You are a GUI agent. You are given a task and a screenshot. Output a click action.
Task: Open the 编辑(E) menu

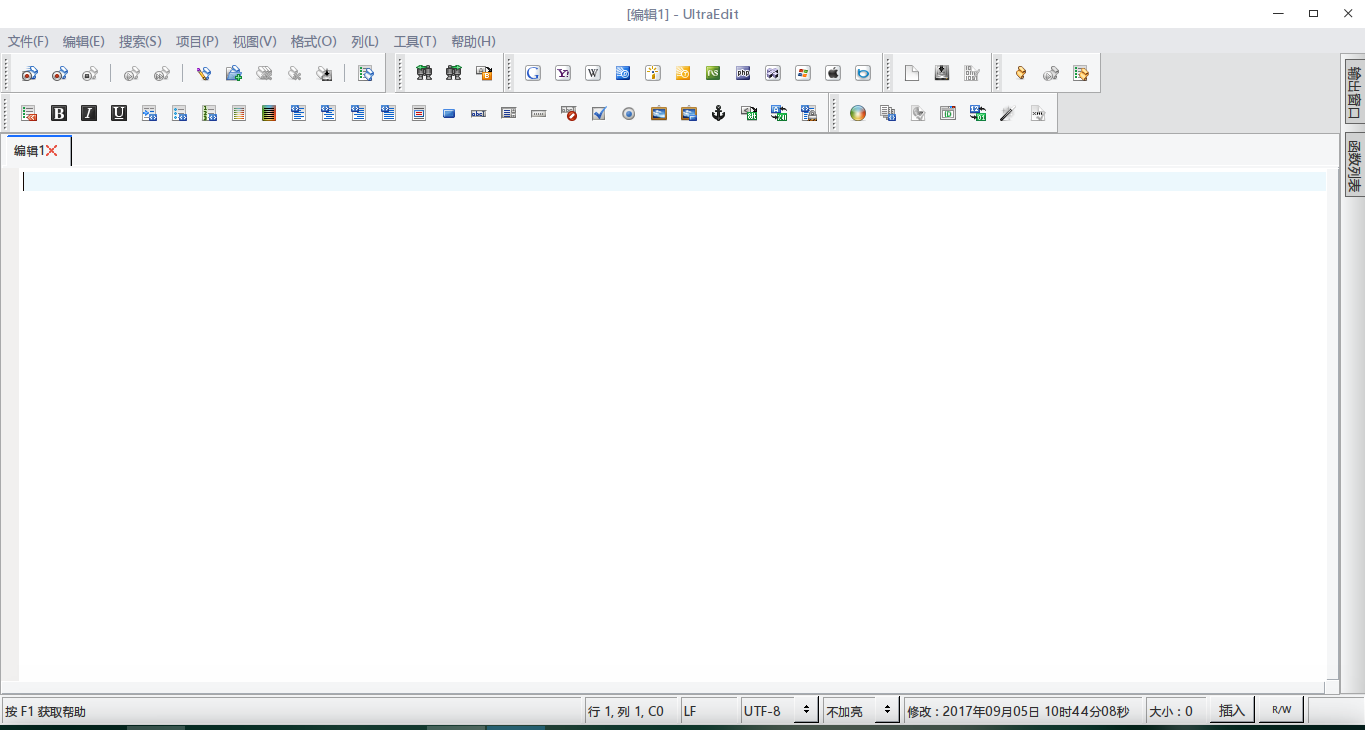pos(84,41)
